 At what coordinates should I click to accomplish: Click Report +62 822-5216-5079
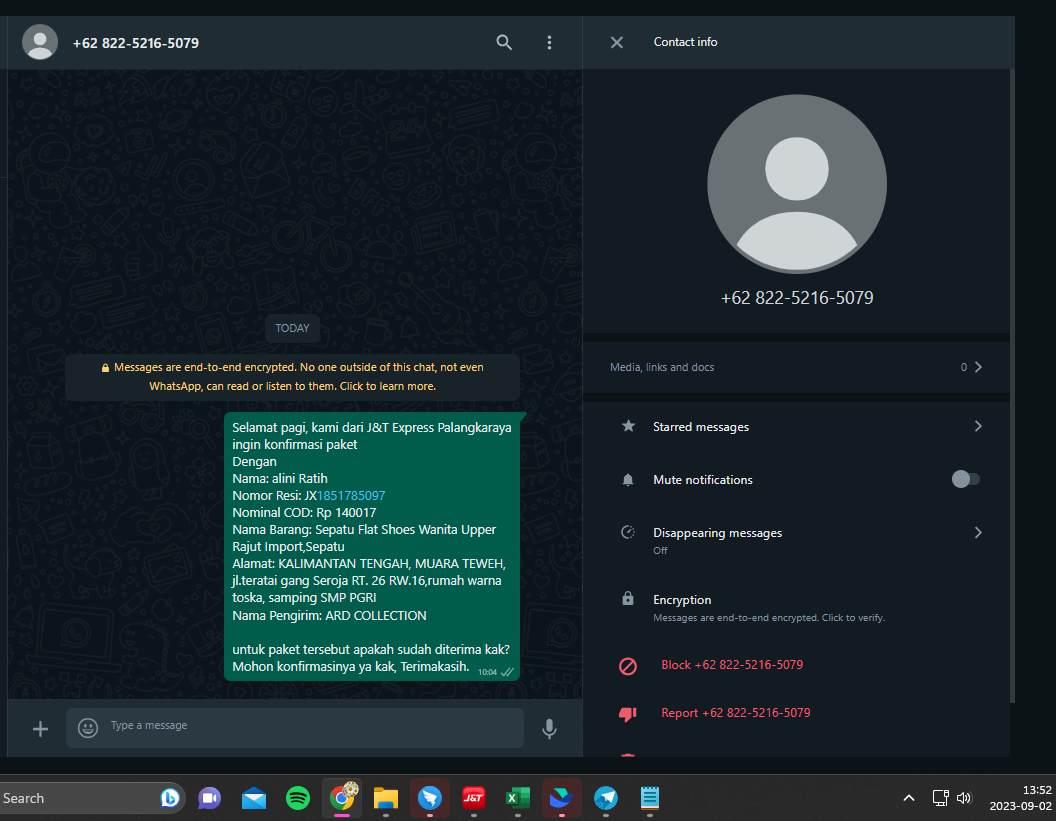coord(735,713)
